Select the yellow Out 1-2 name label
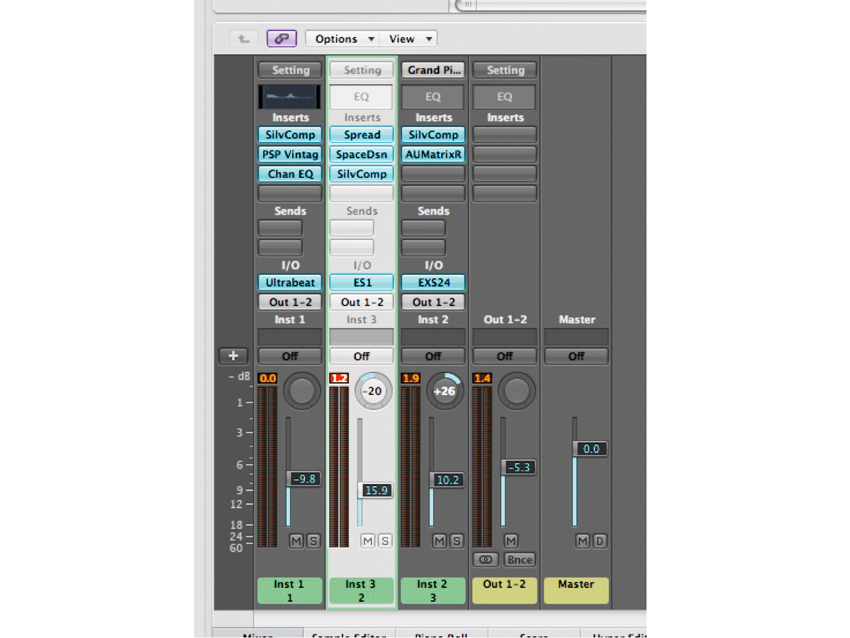 [x=504, y=590]
